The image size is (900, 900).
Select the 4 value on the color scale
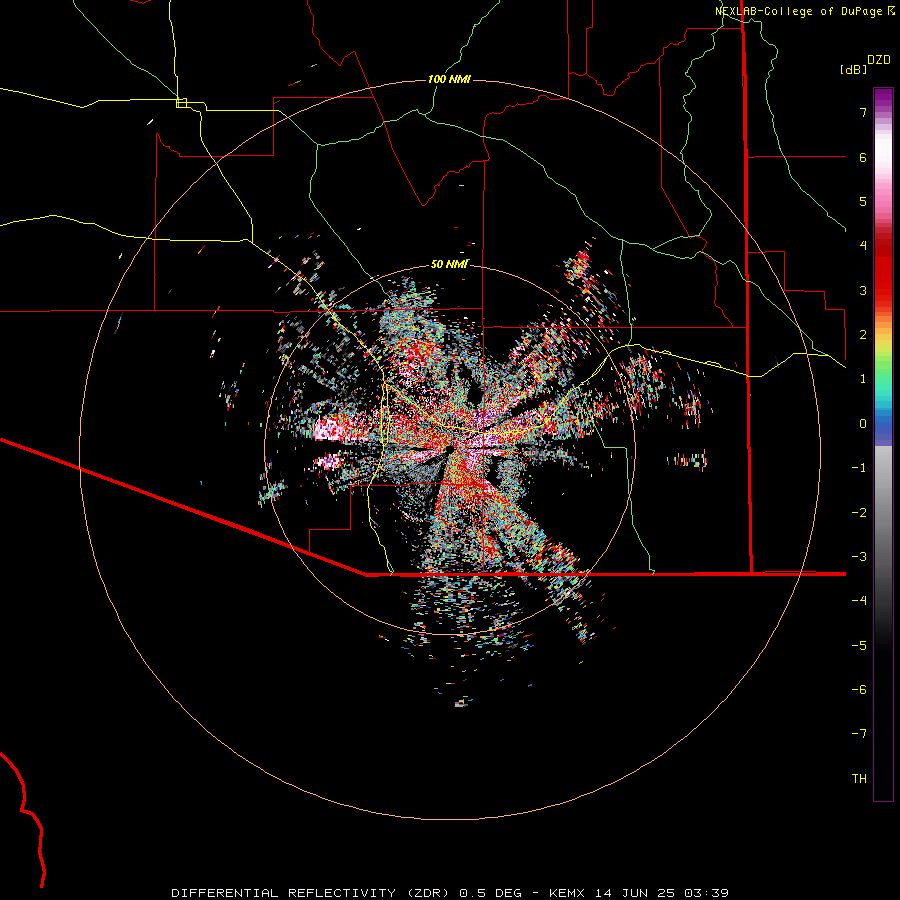863,246
